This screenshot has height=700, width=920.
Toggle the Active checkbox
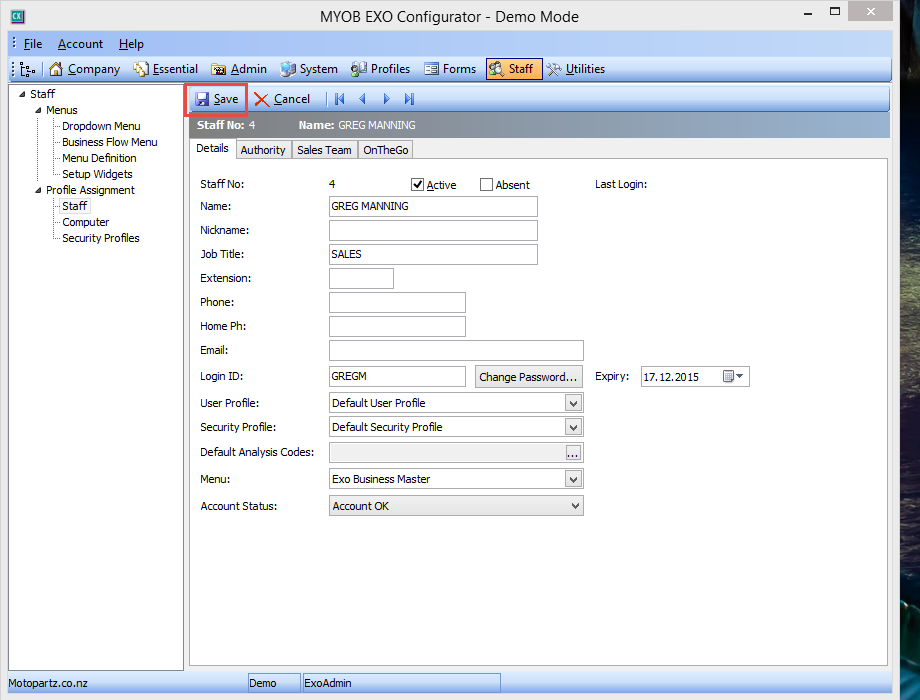click(417, 185)
